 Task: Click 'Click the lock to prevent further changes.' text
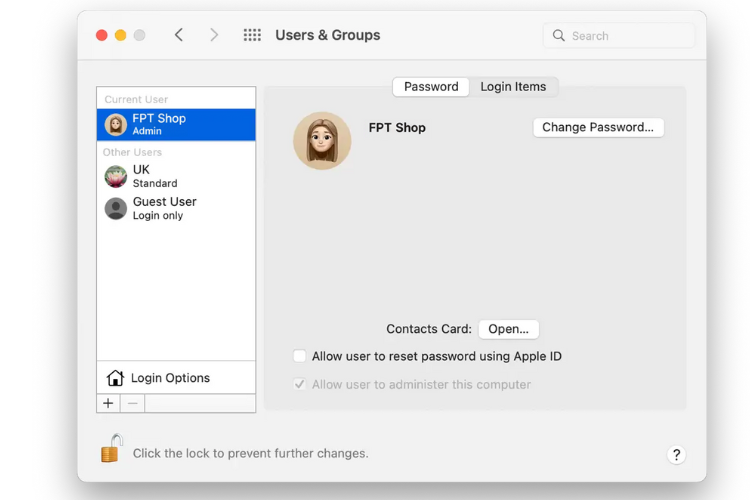[x=251, y=454]
